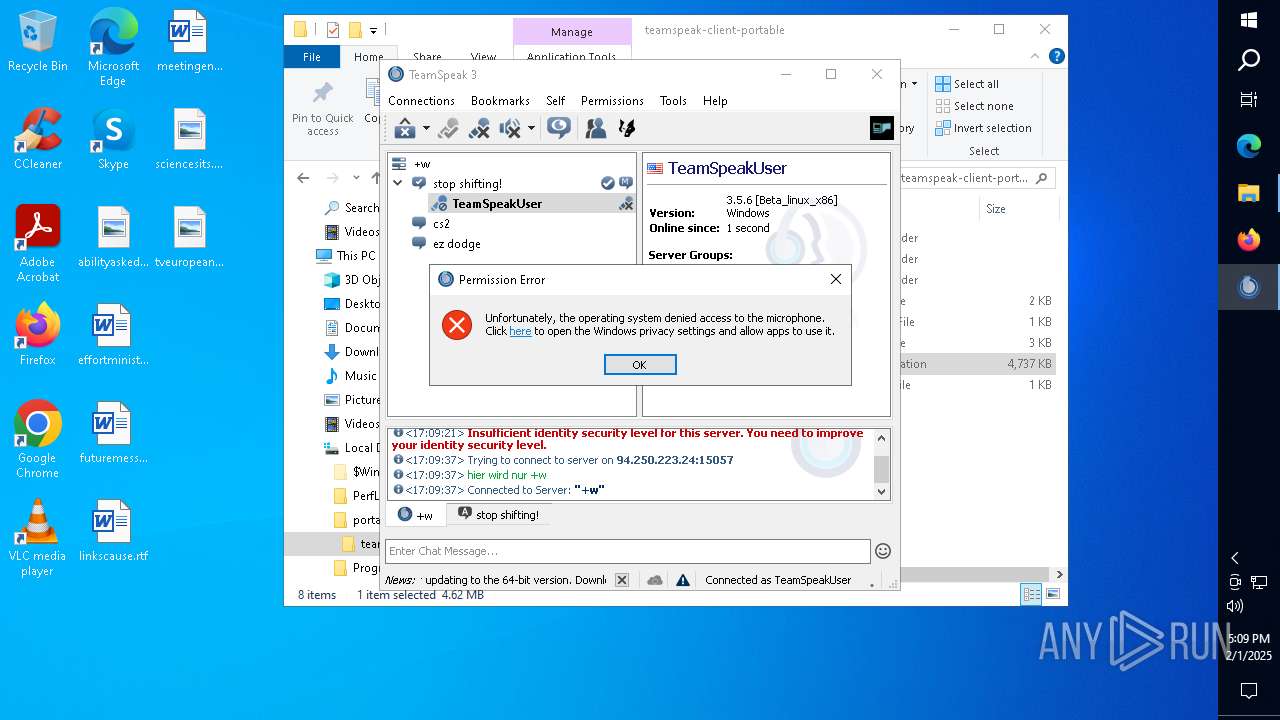
Task: Click Select none in Explorer ribbon
Action: [974, 106]
